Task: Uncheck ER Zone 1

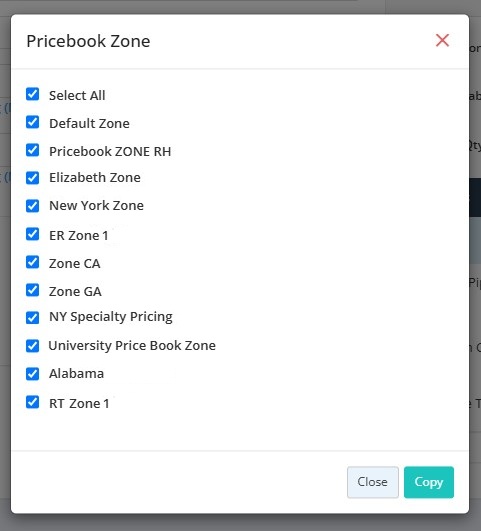Action: (33, 234)
